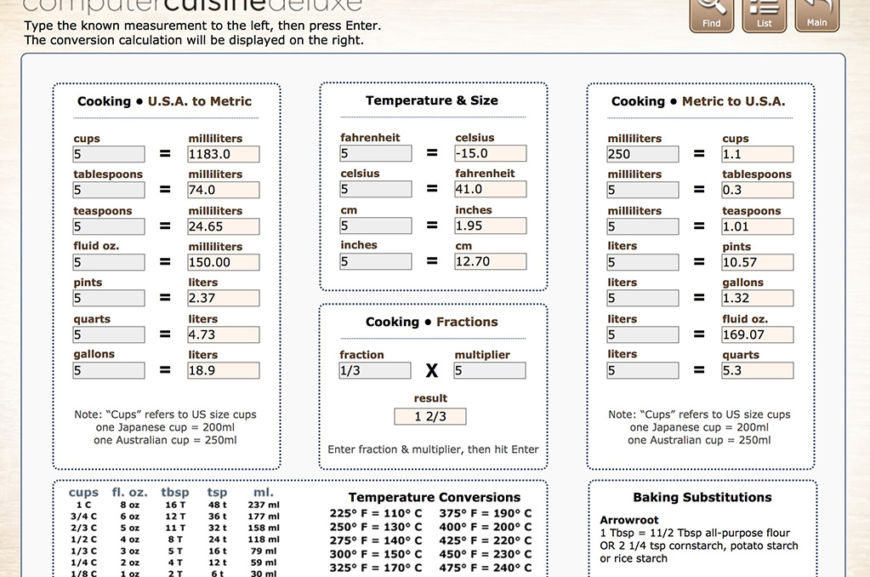870x577 pixels.
Task: Click the '16 T' tablespoon cell
Action: pyautogui.click(x=175, y=505)
